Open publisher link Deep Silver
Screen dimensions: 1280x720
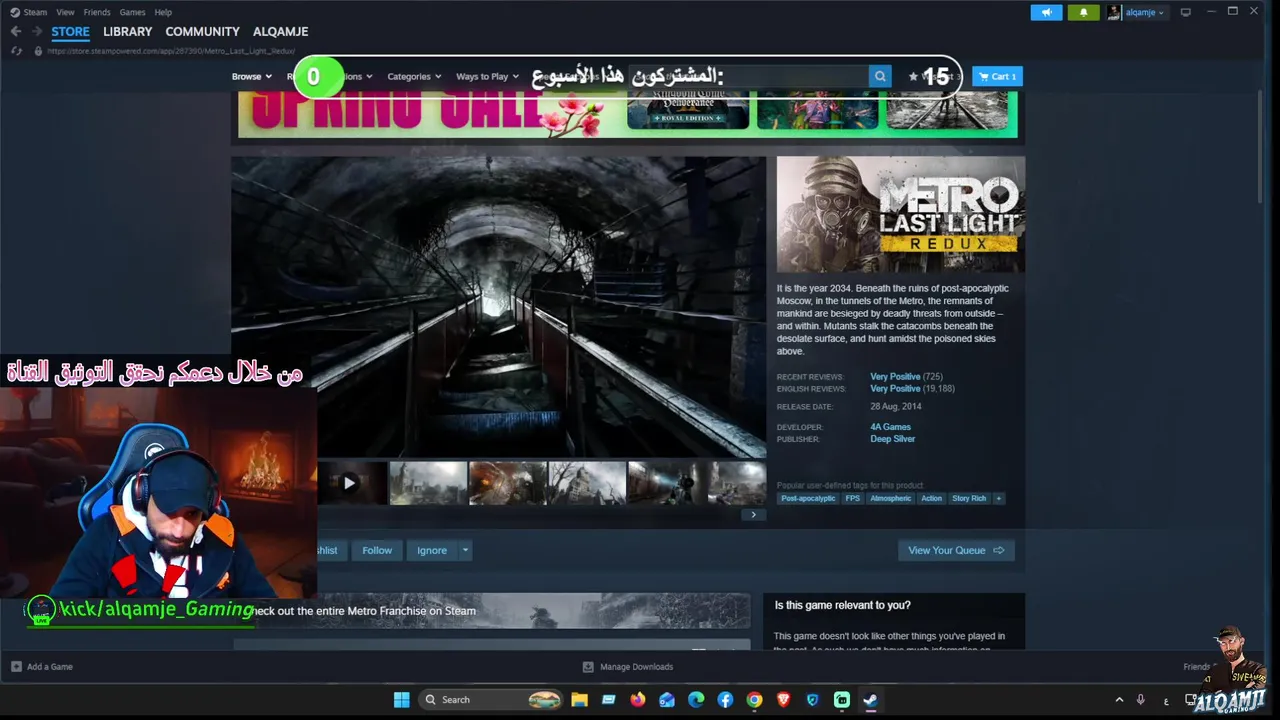click(x=892, y=439)
